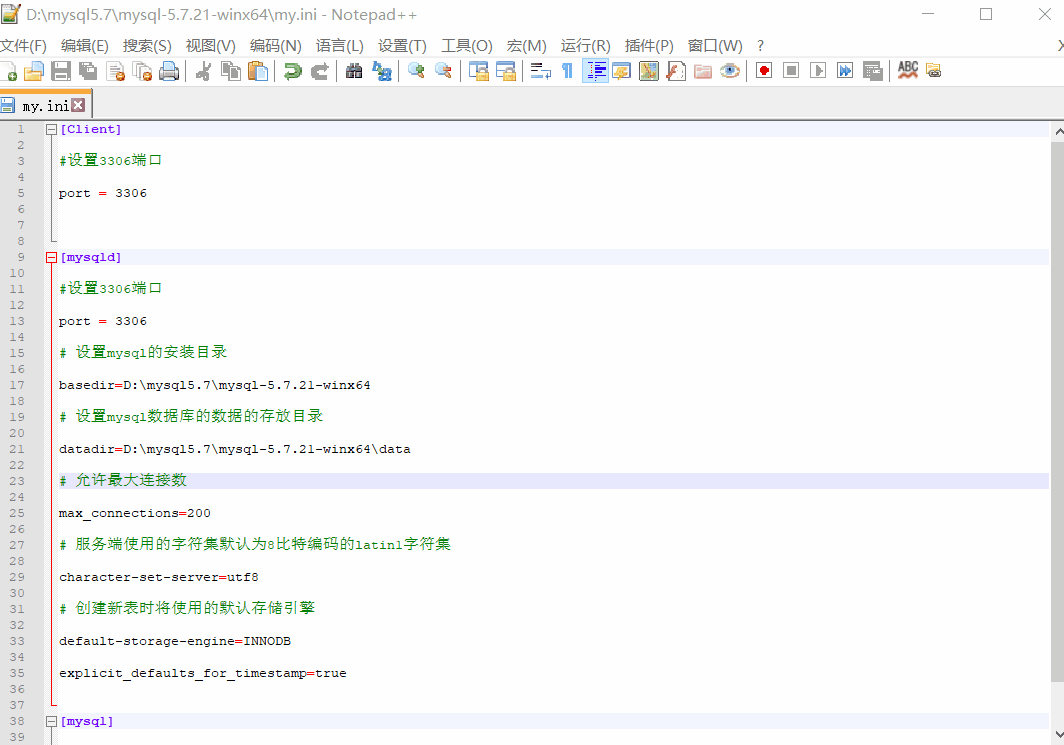
Task: Collapse the [mysql] section fold marker
Action: click(x=51, y=721)
